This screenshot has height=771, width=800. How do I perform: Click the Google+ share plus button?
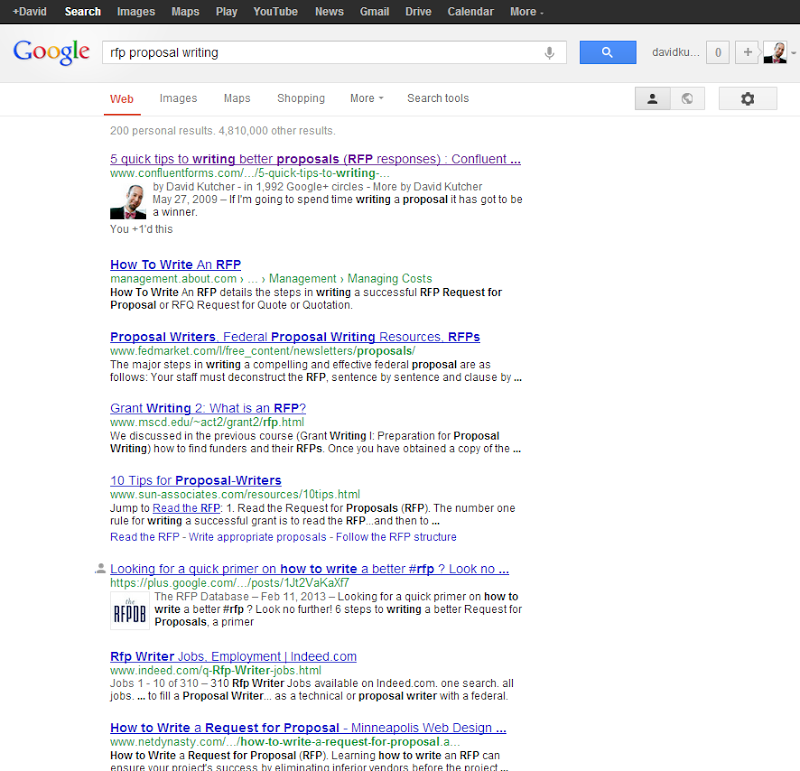click(x=747, y=52)
